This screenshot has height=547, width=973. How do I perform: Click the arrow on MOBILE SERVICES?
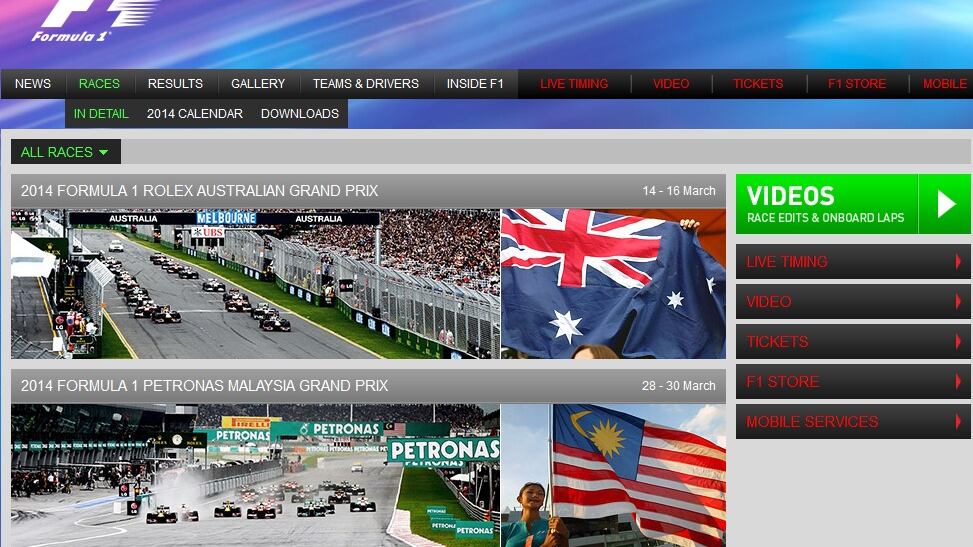[x=958, y=422]
